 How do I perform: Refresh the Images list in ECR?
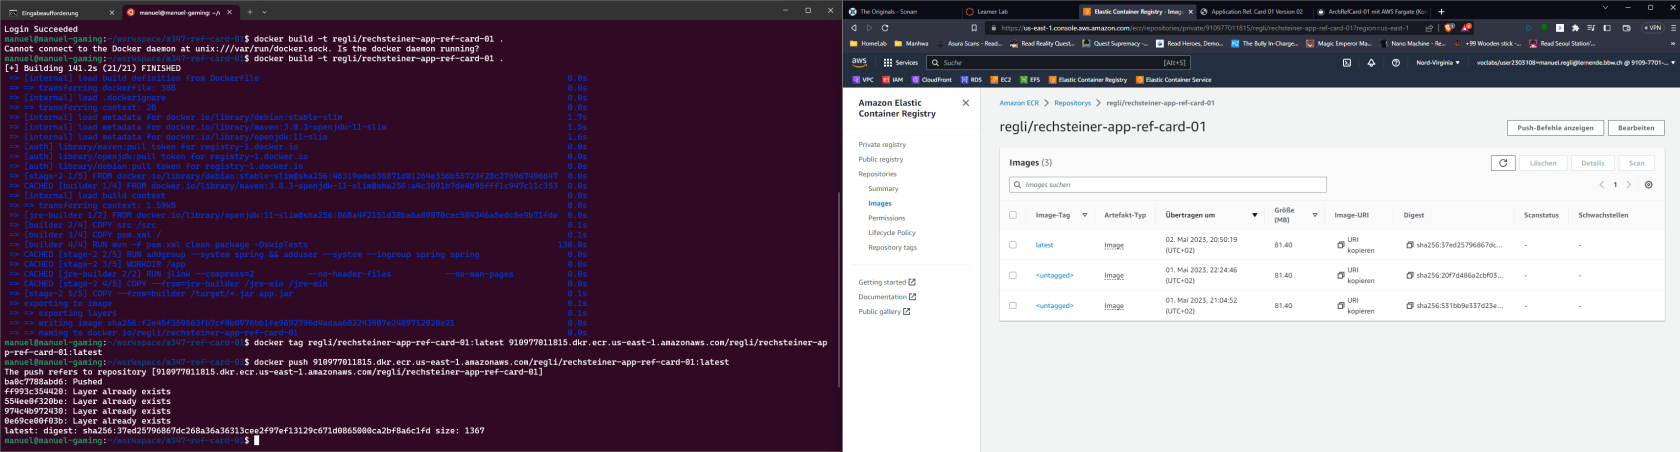click(x=1502, y=163)
